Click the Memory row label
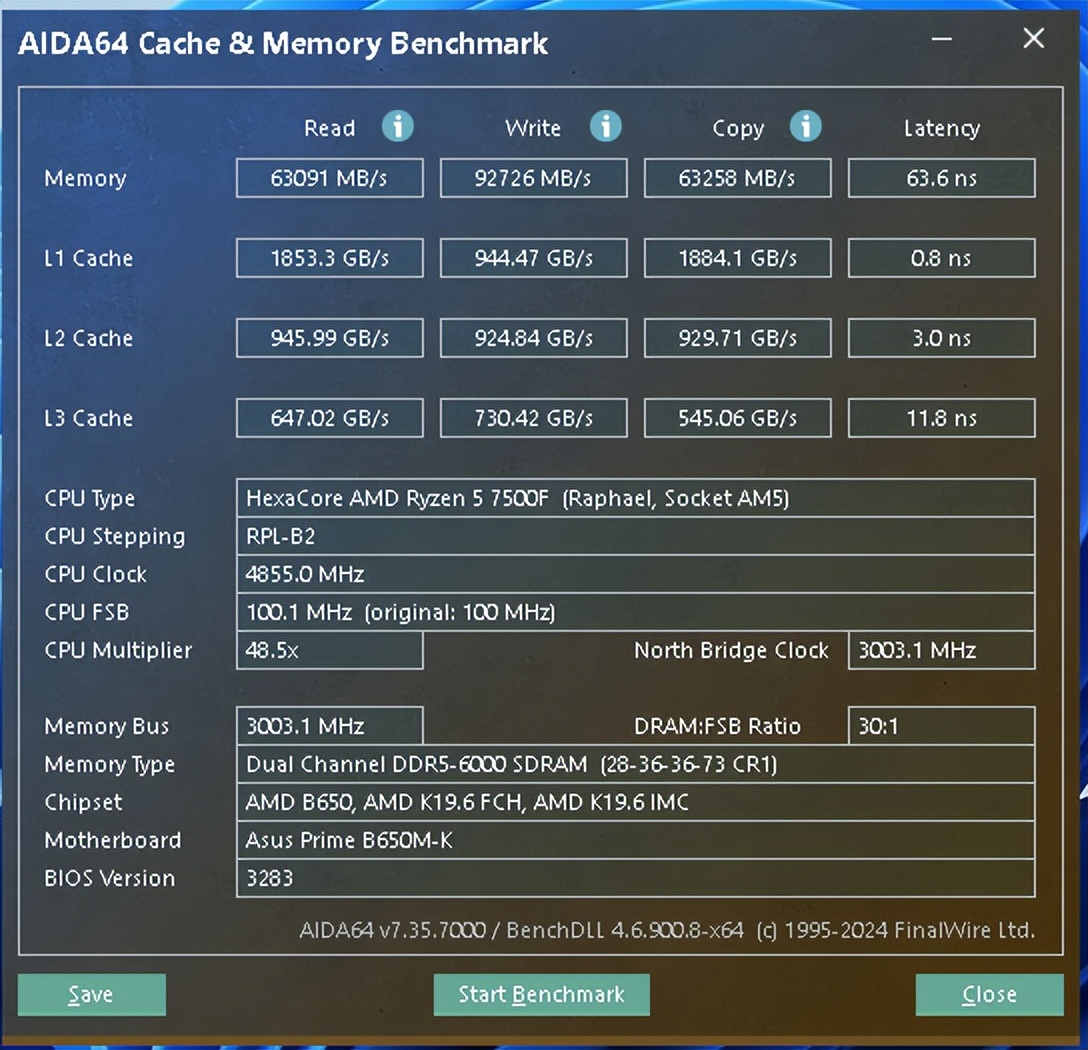Viewport: 1088px width, 1050px height. point(85,179)
